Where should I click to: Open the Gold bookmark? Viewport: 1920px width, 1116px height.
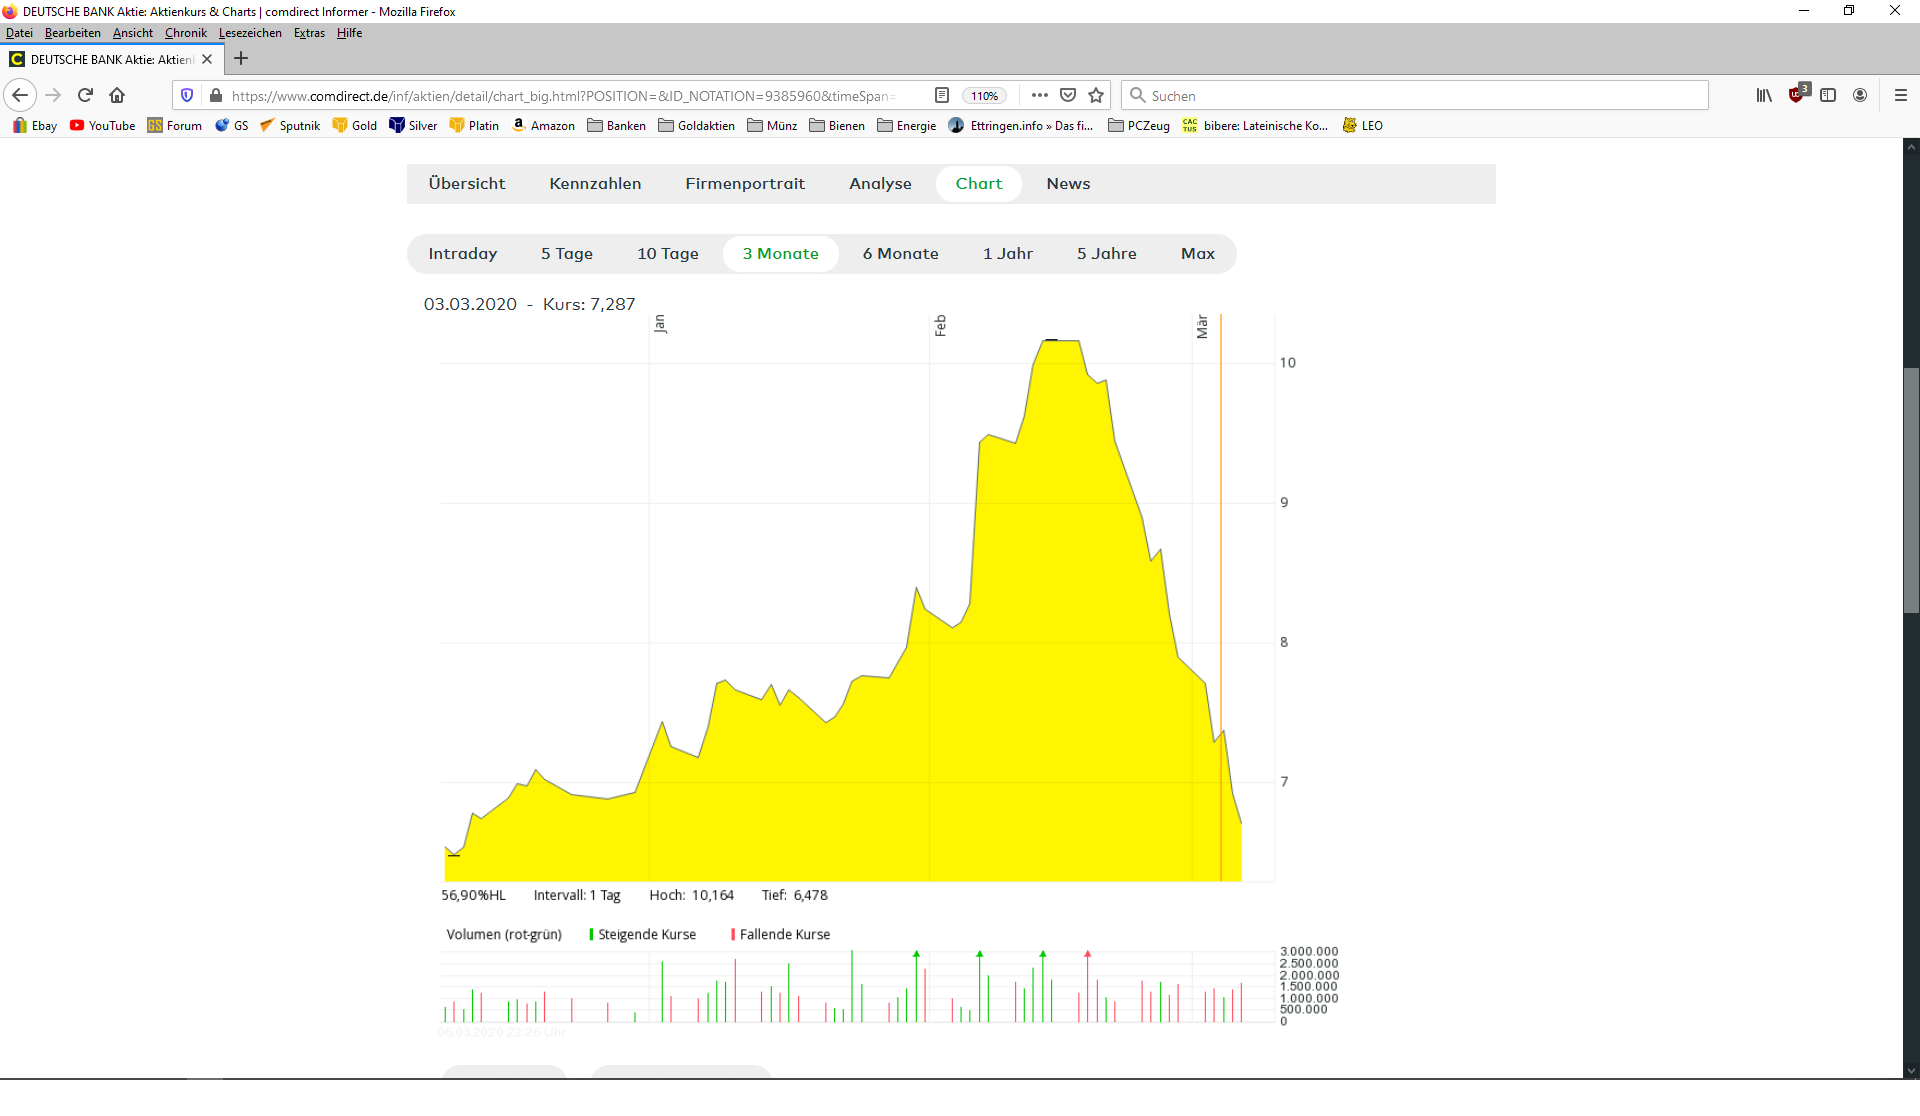[x=355, y=125]
